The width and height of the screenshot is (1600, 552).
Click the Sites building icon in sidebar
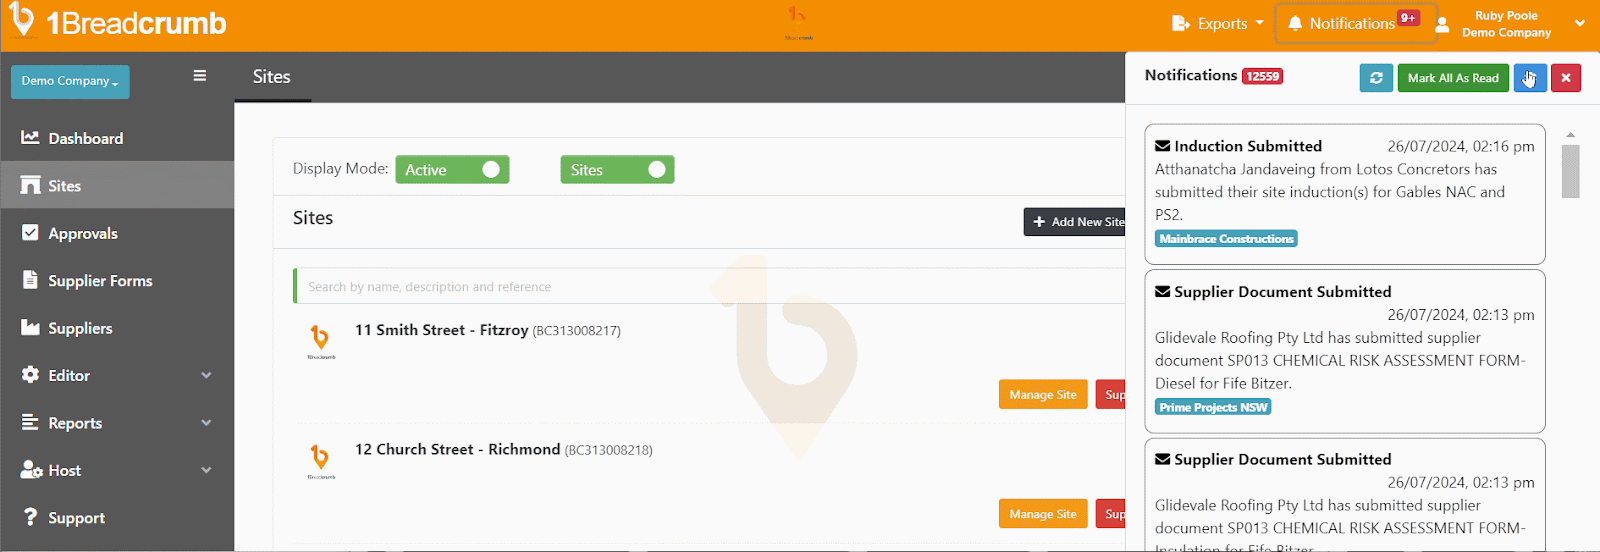[31, 185]
